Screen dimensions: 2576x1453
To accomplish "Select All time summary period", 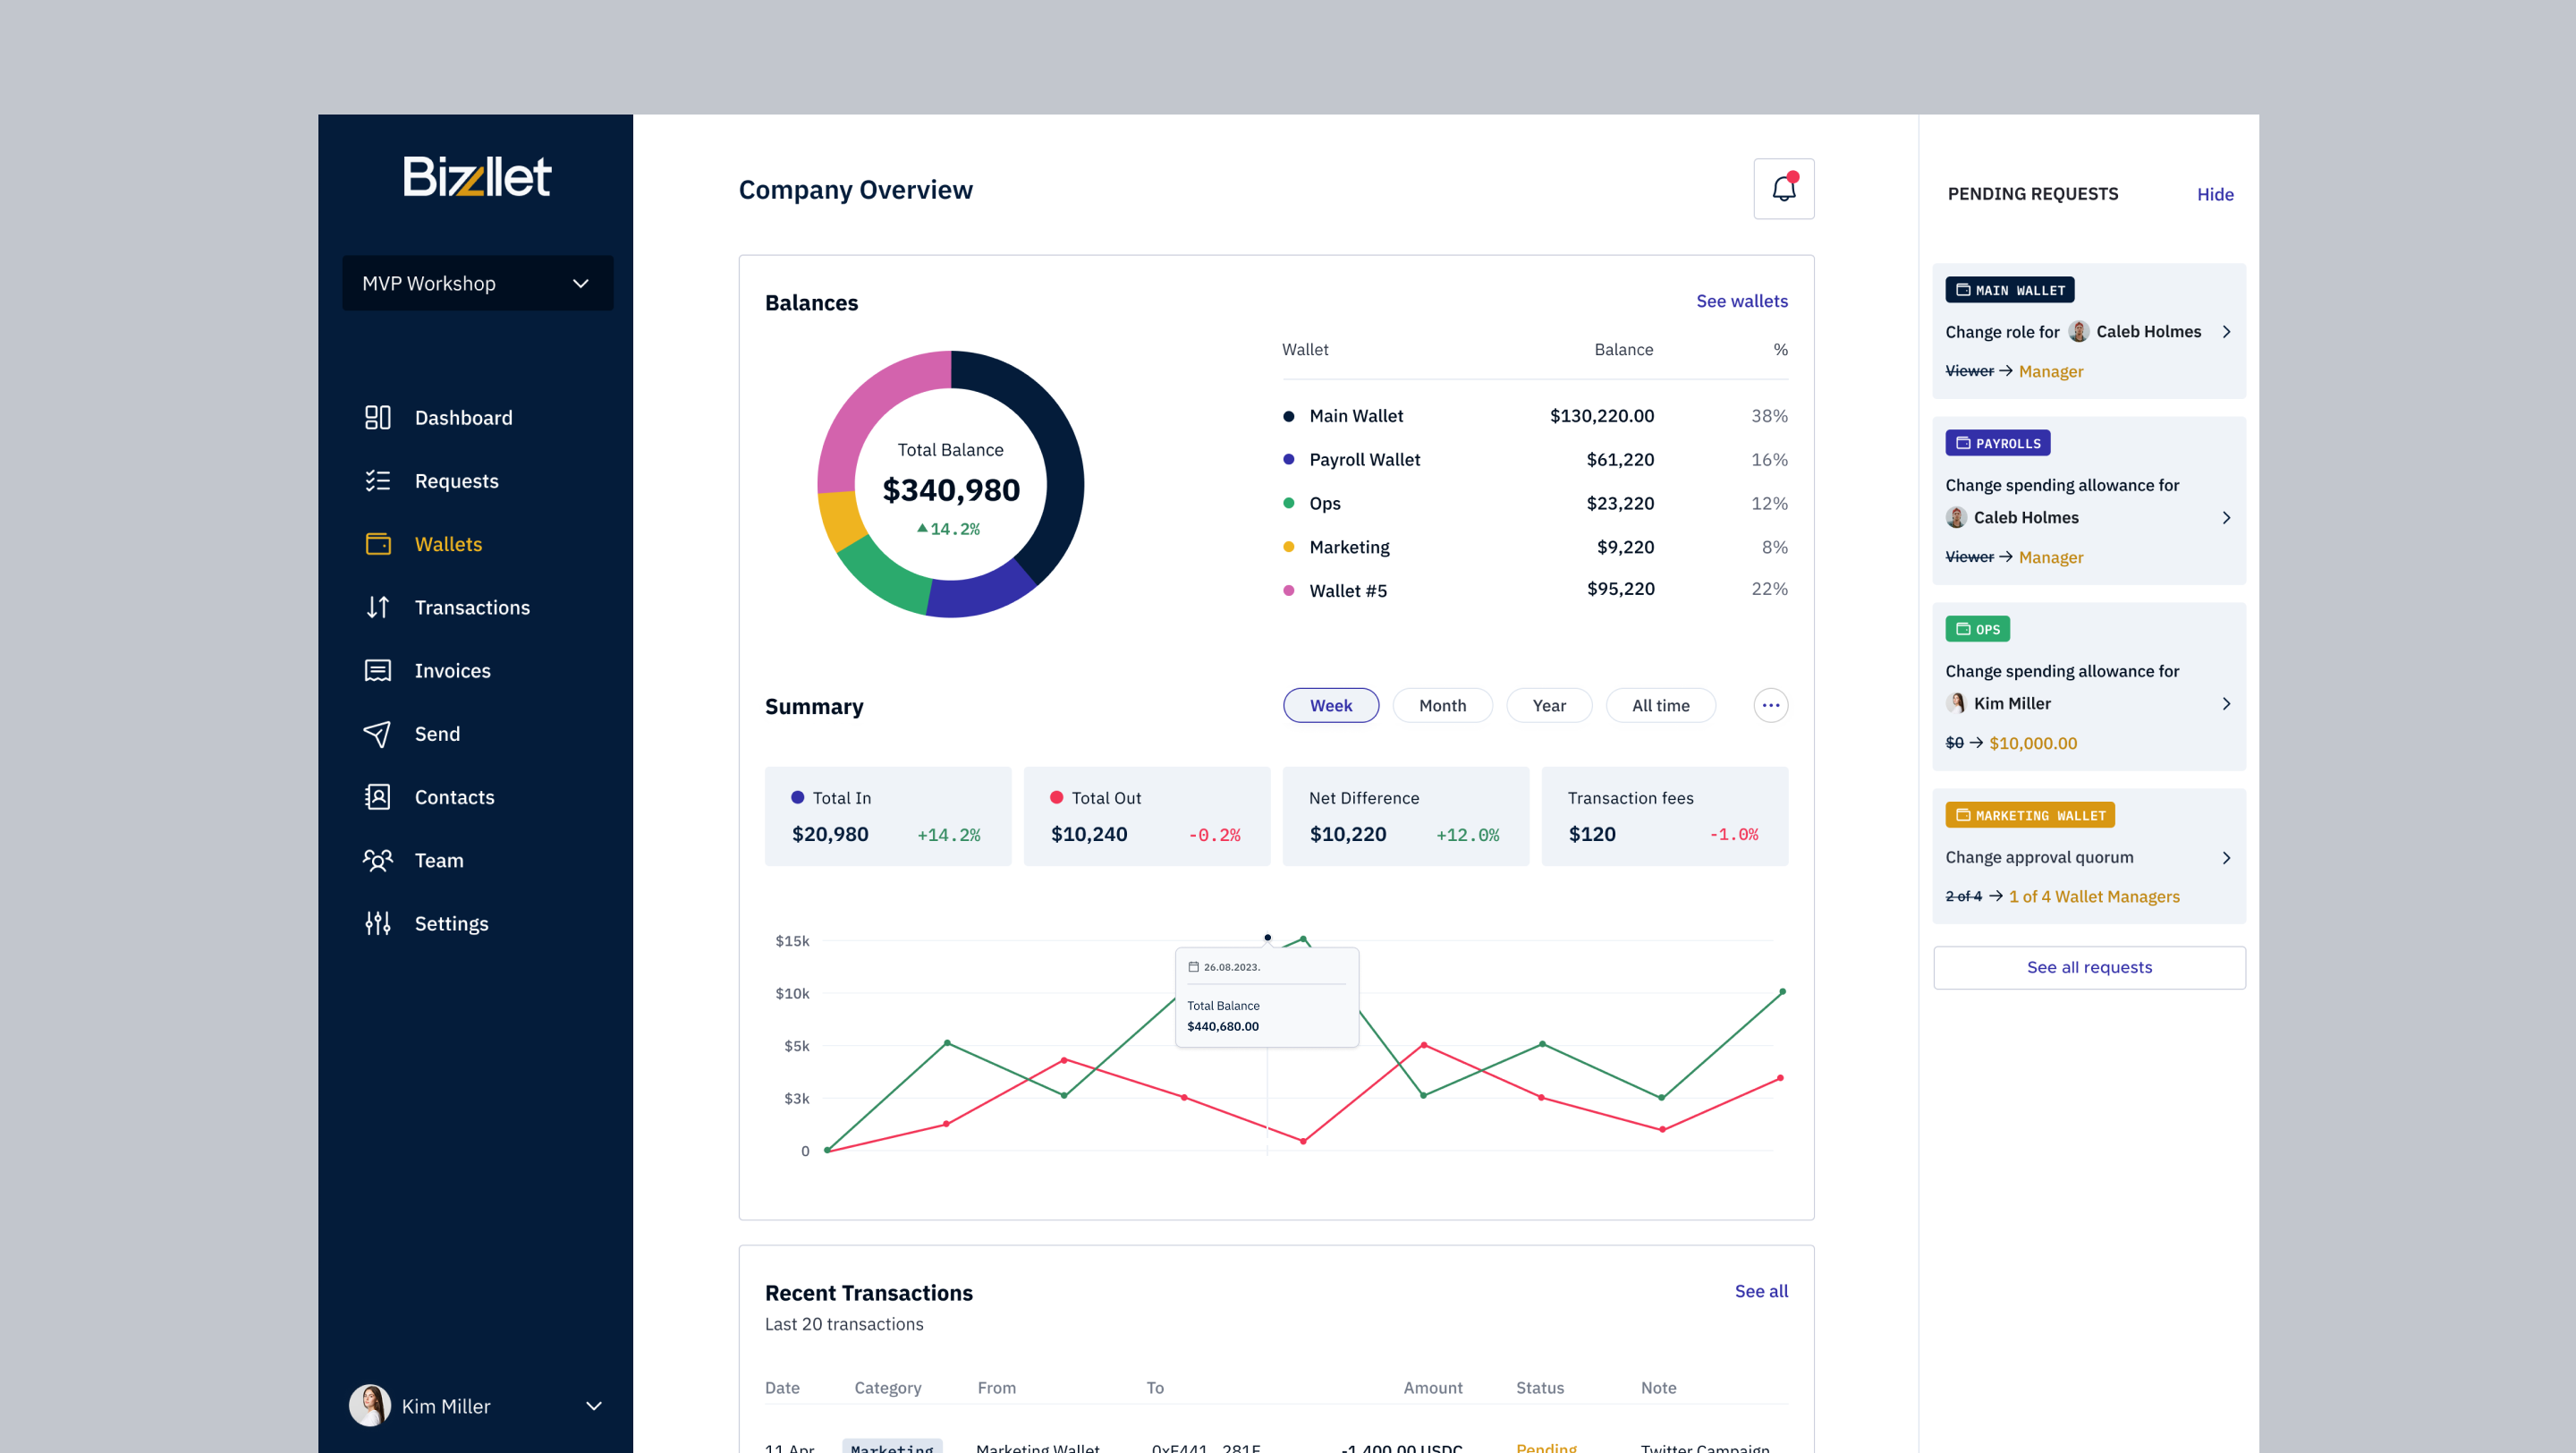I will 1660,705.
